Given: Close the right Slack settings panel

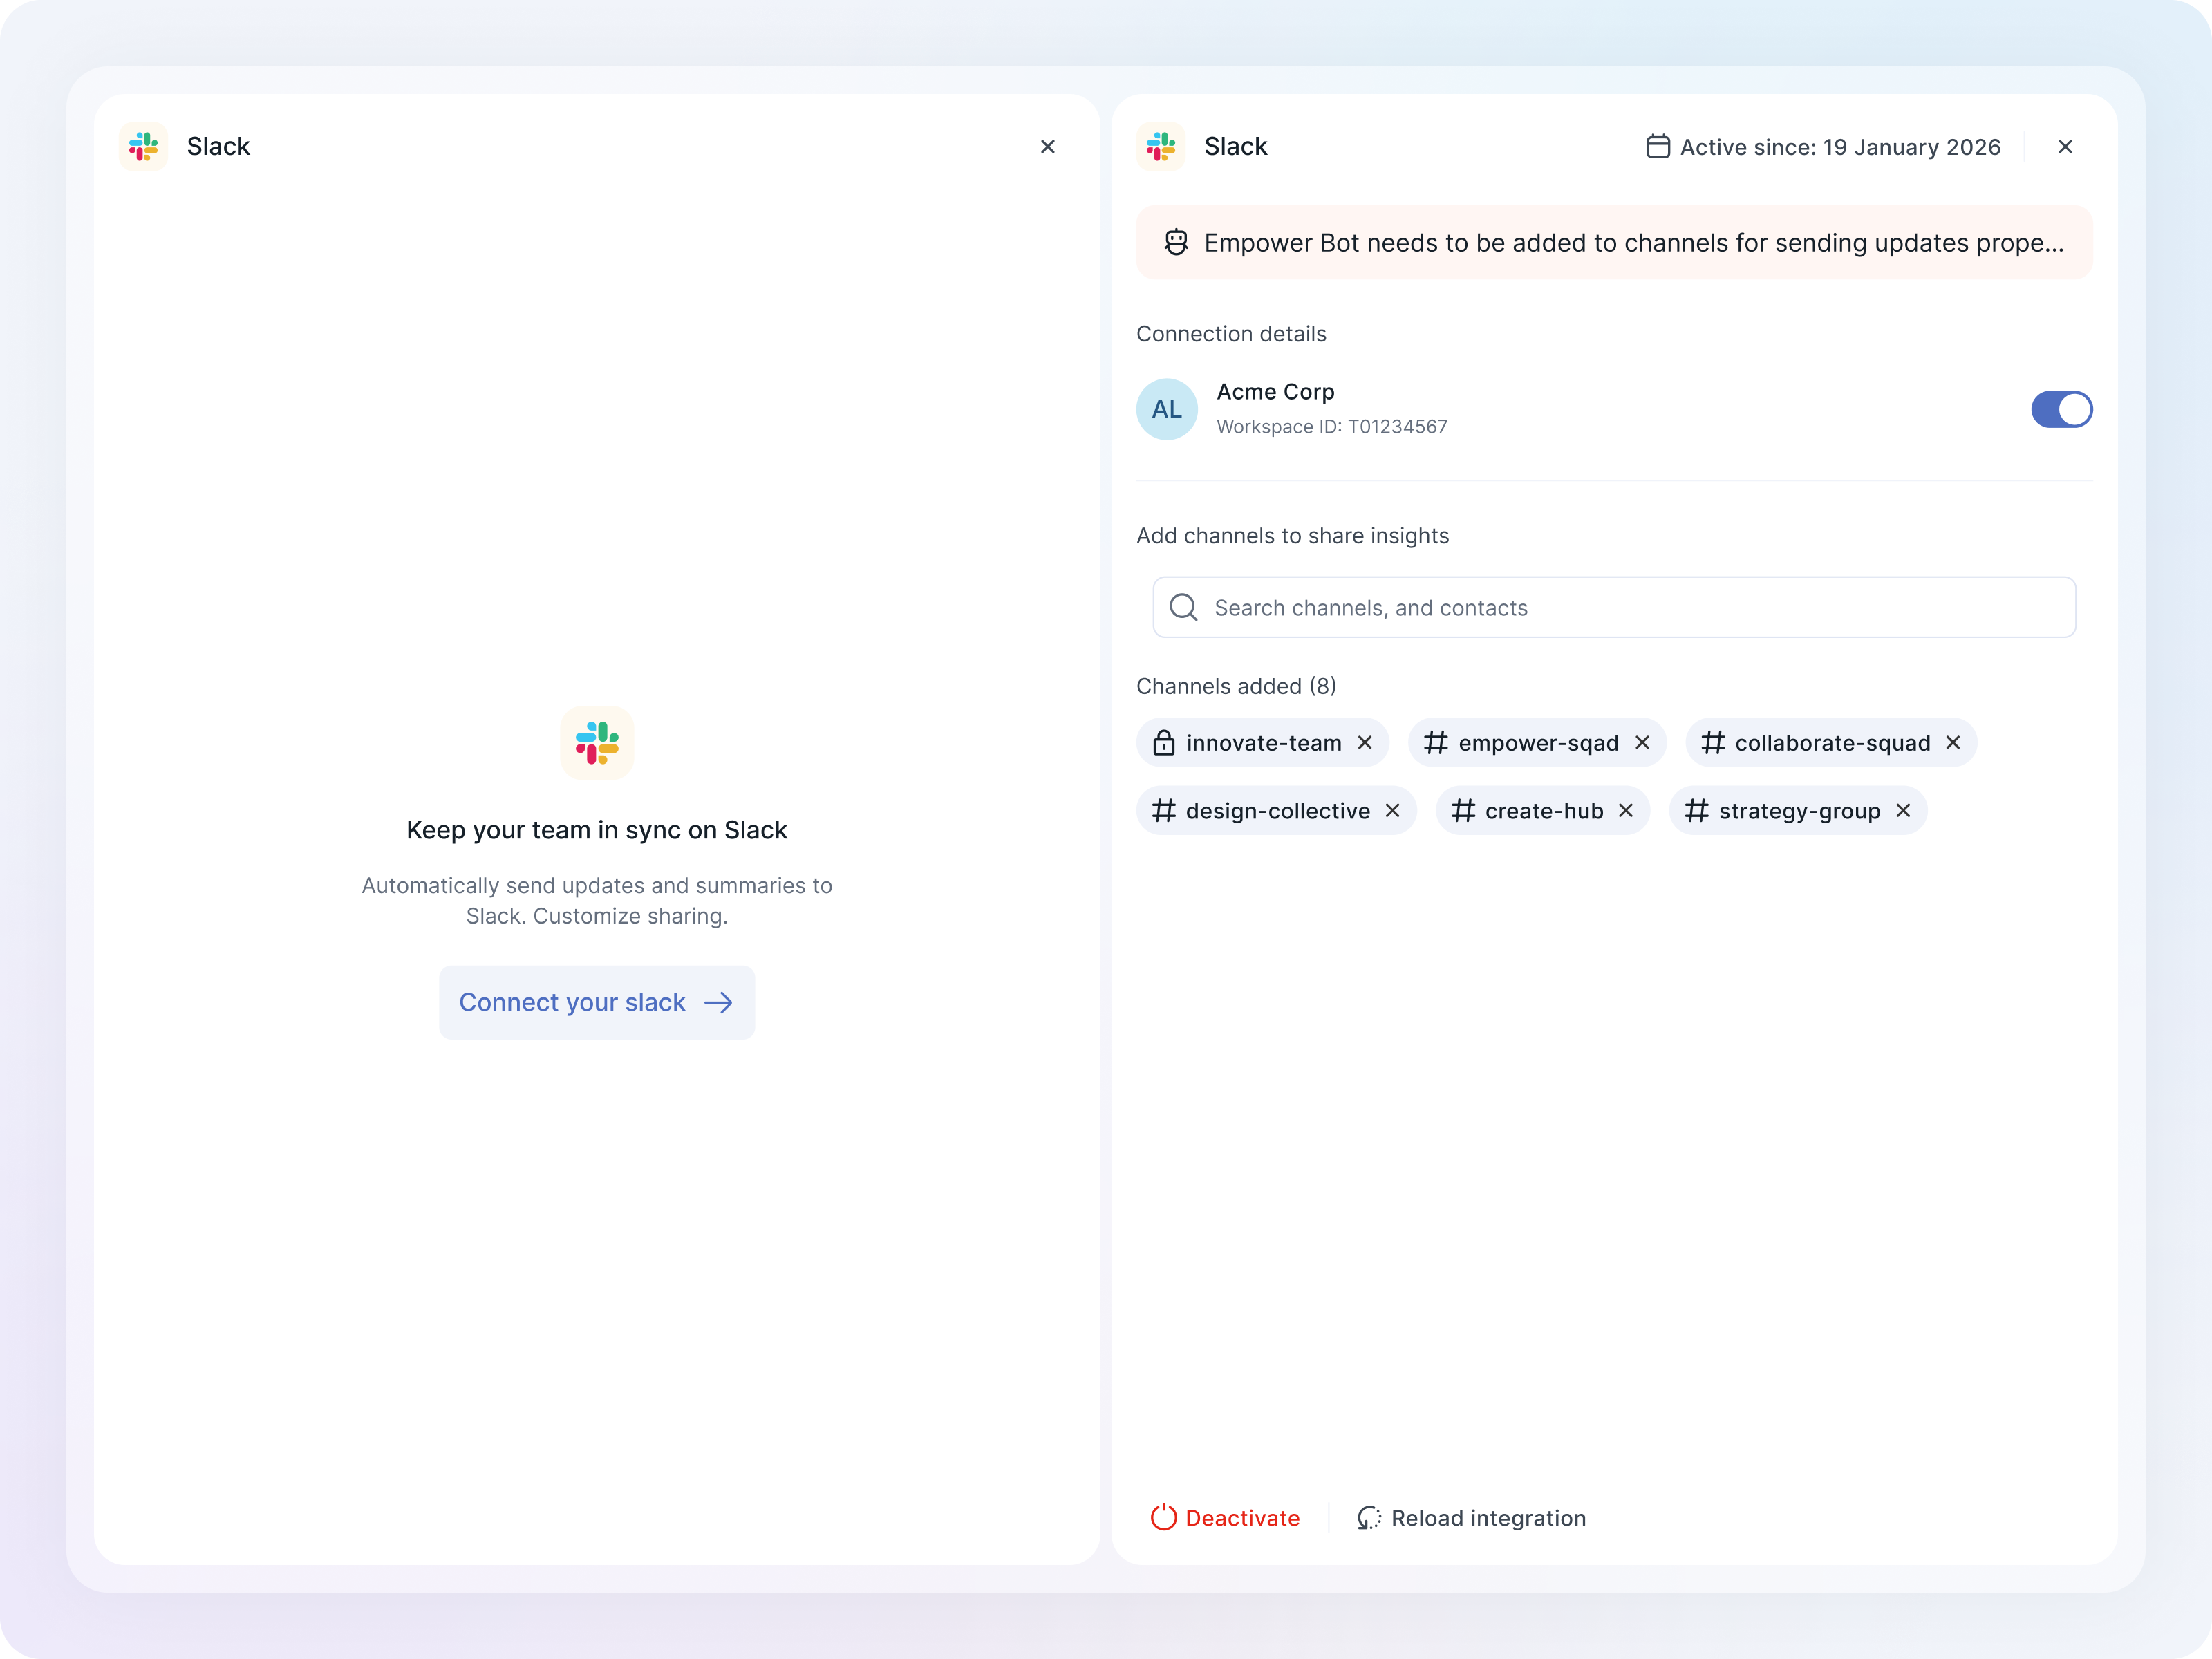Looking at the screenshot, I should (2065, 147).
